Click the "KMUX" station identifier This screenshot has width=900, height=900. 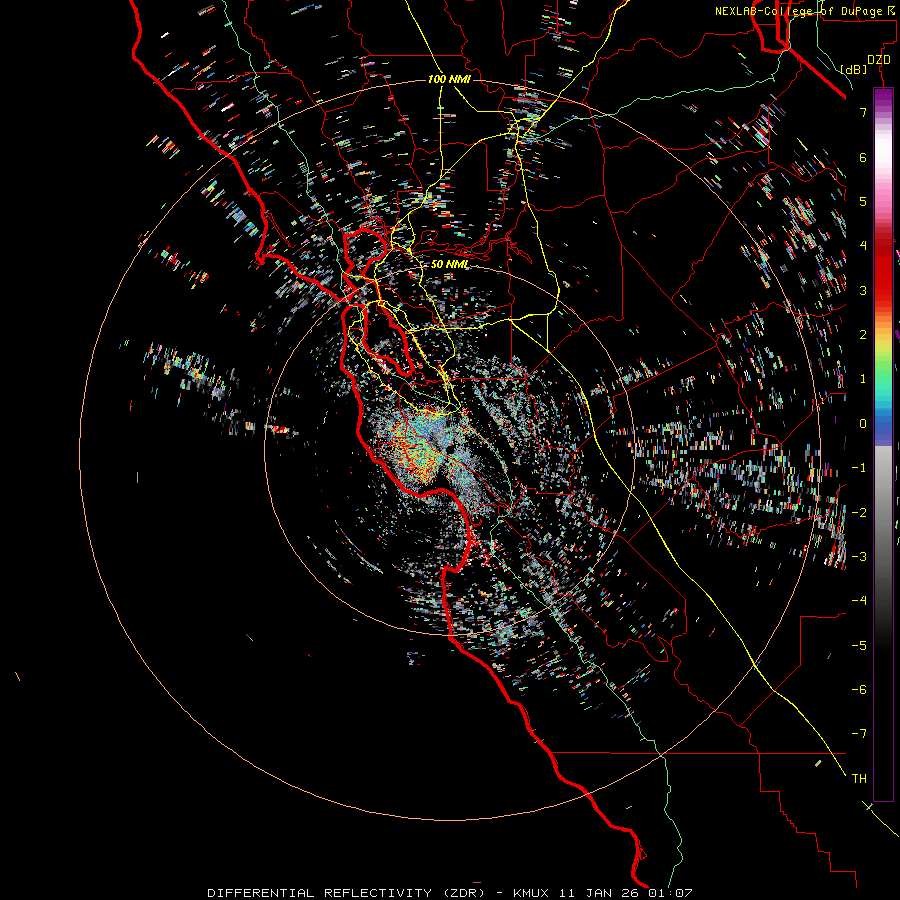(x=531, y=893)
